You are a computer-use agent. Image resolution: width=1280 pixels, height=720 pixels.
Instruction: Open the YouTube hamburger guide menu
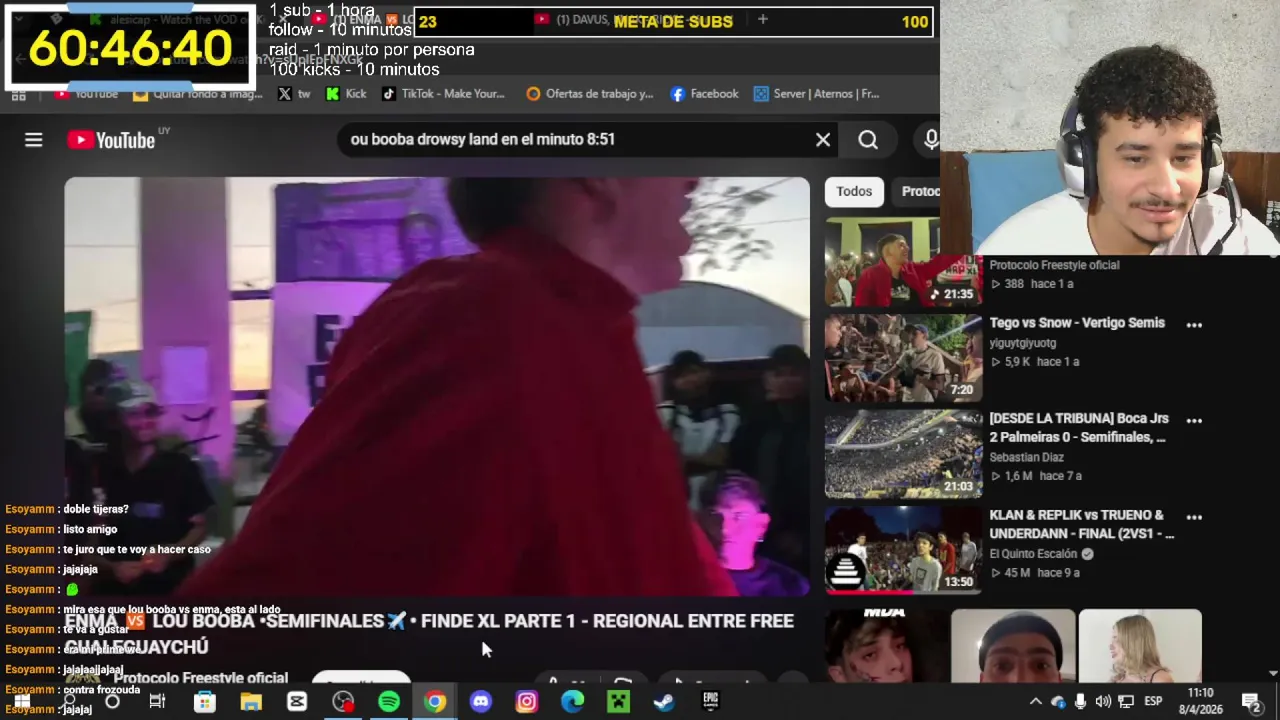coord(33,140)
